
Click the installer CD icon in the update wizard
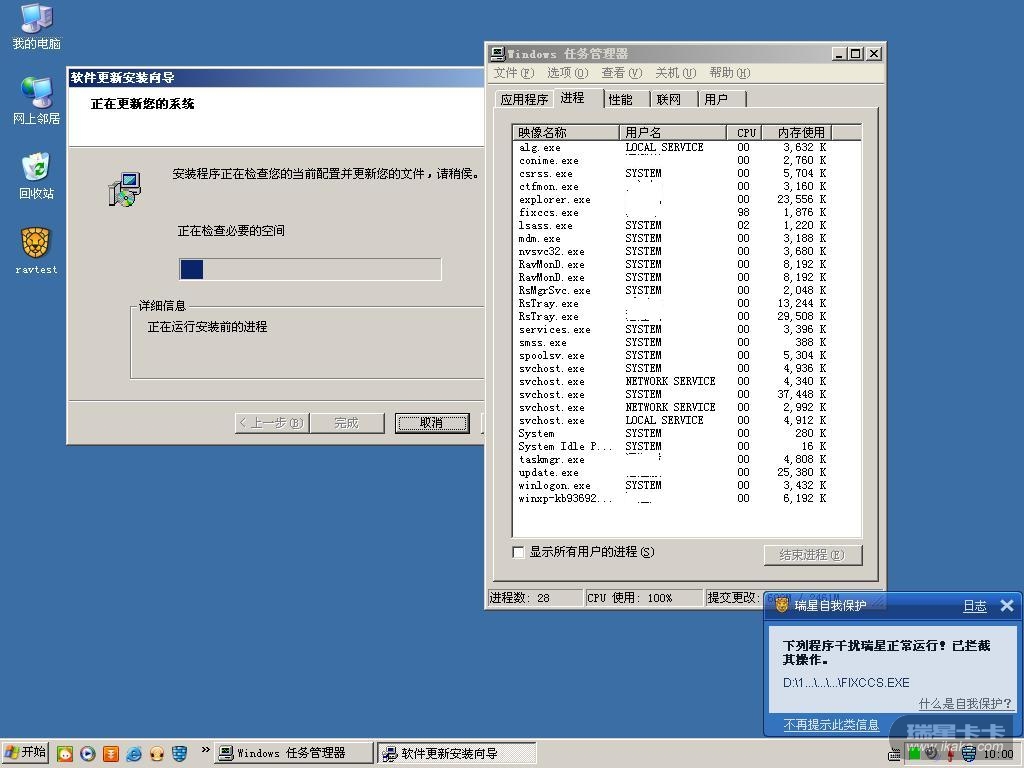pyautogui.click(x=125, y=189)
